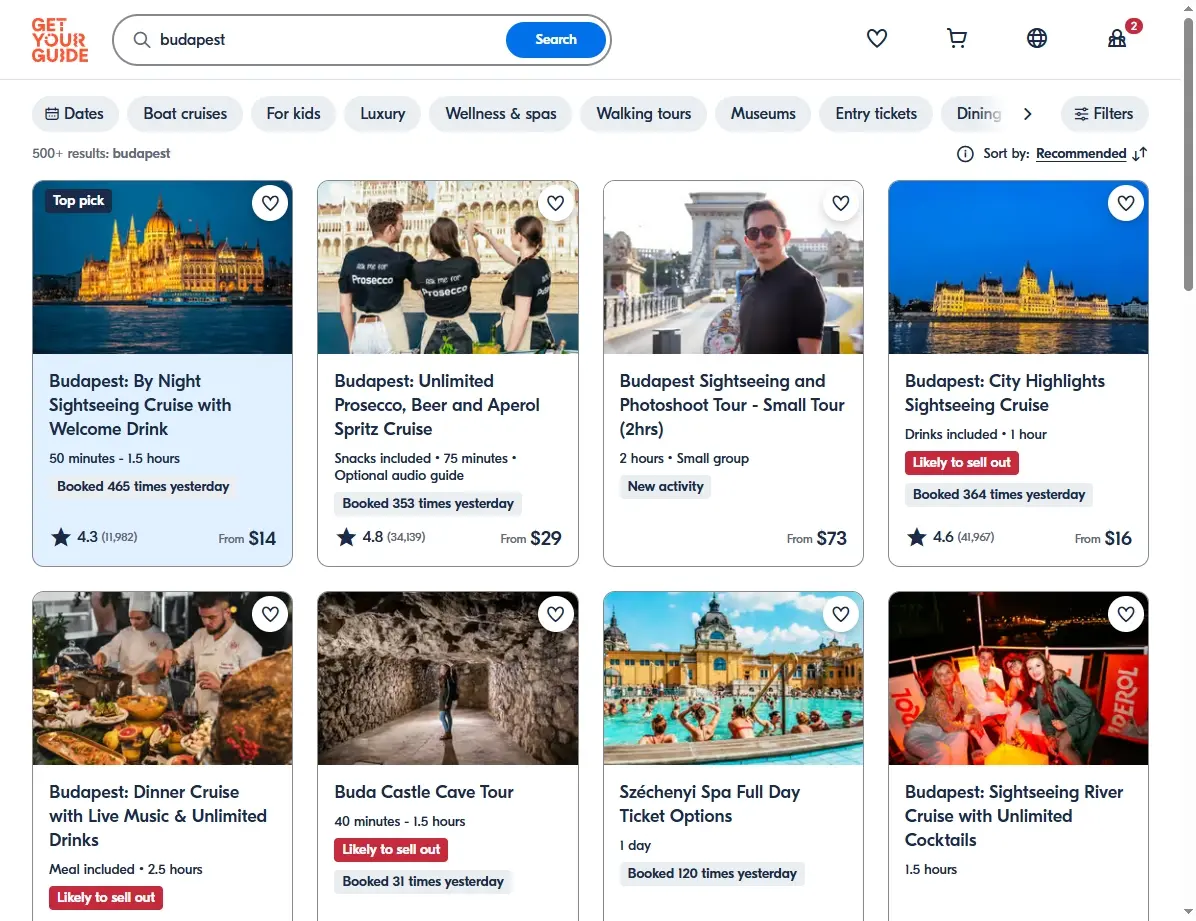Click 'Booked 31 times yesterday' label
This screenshot has height=921, width=1196.
click(423, 881)
